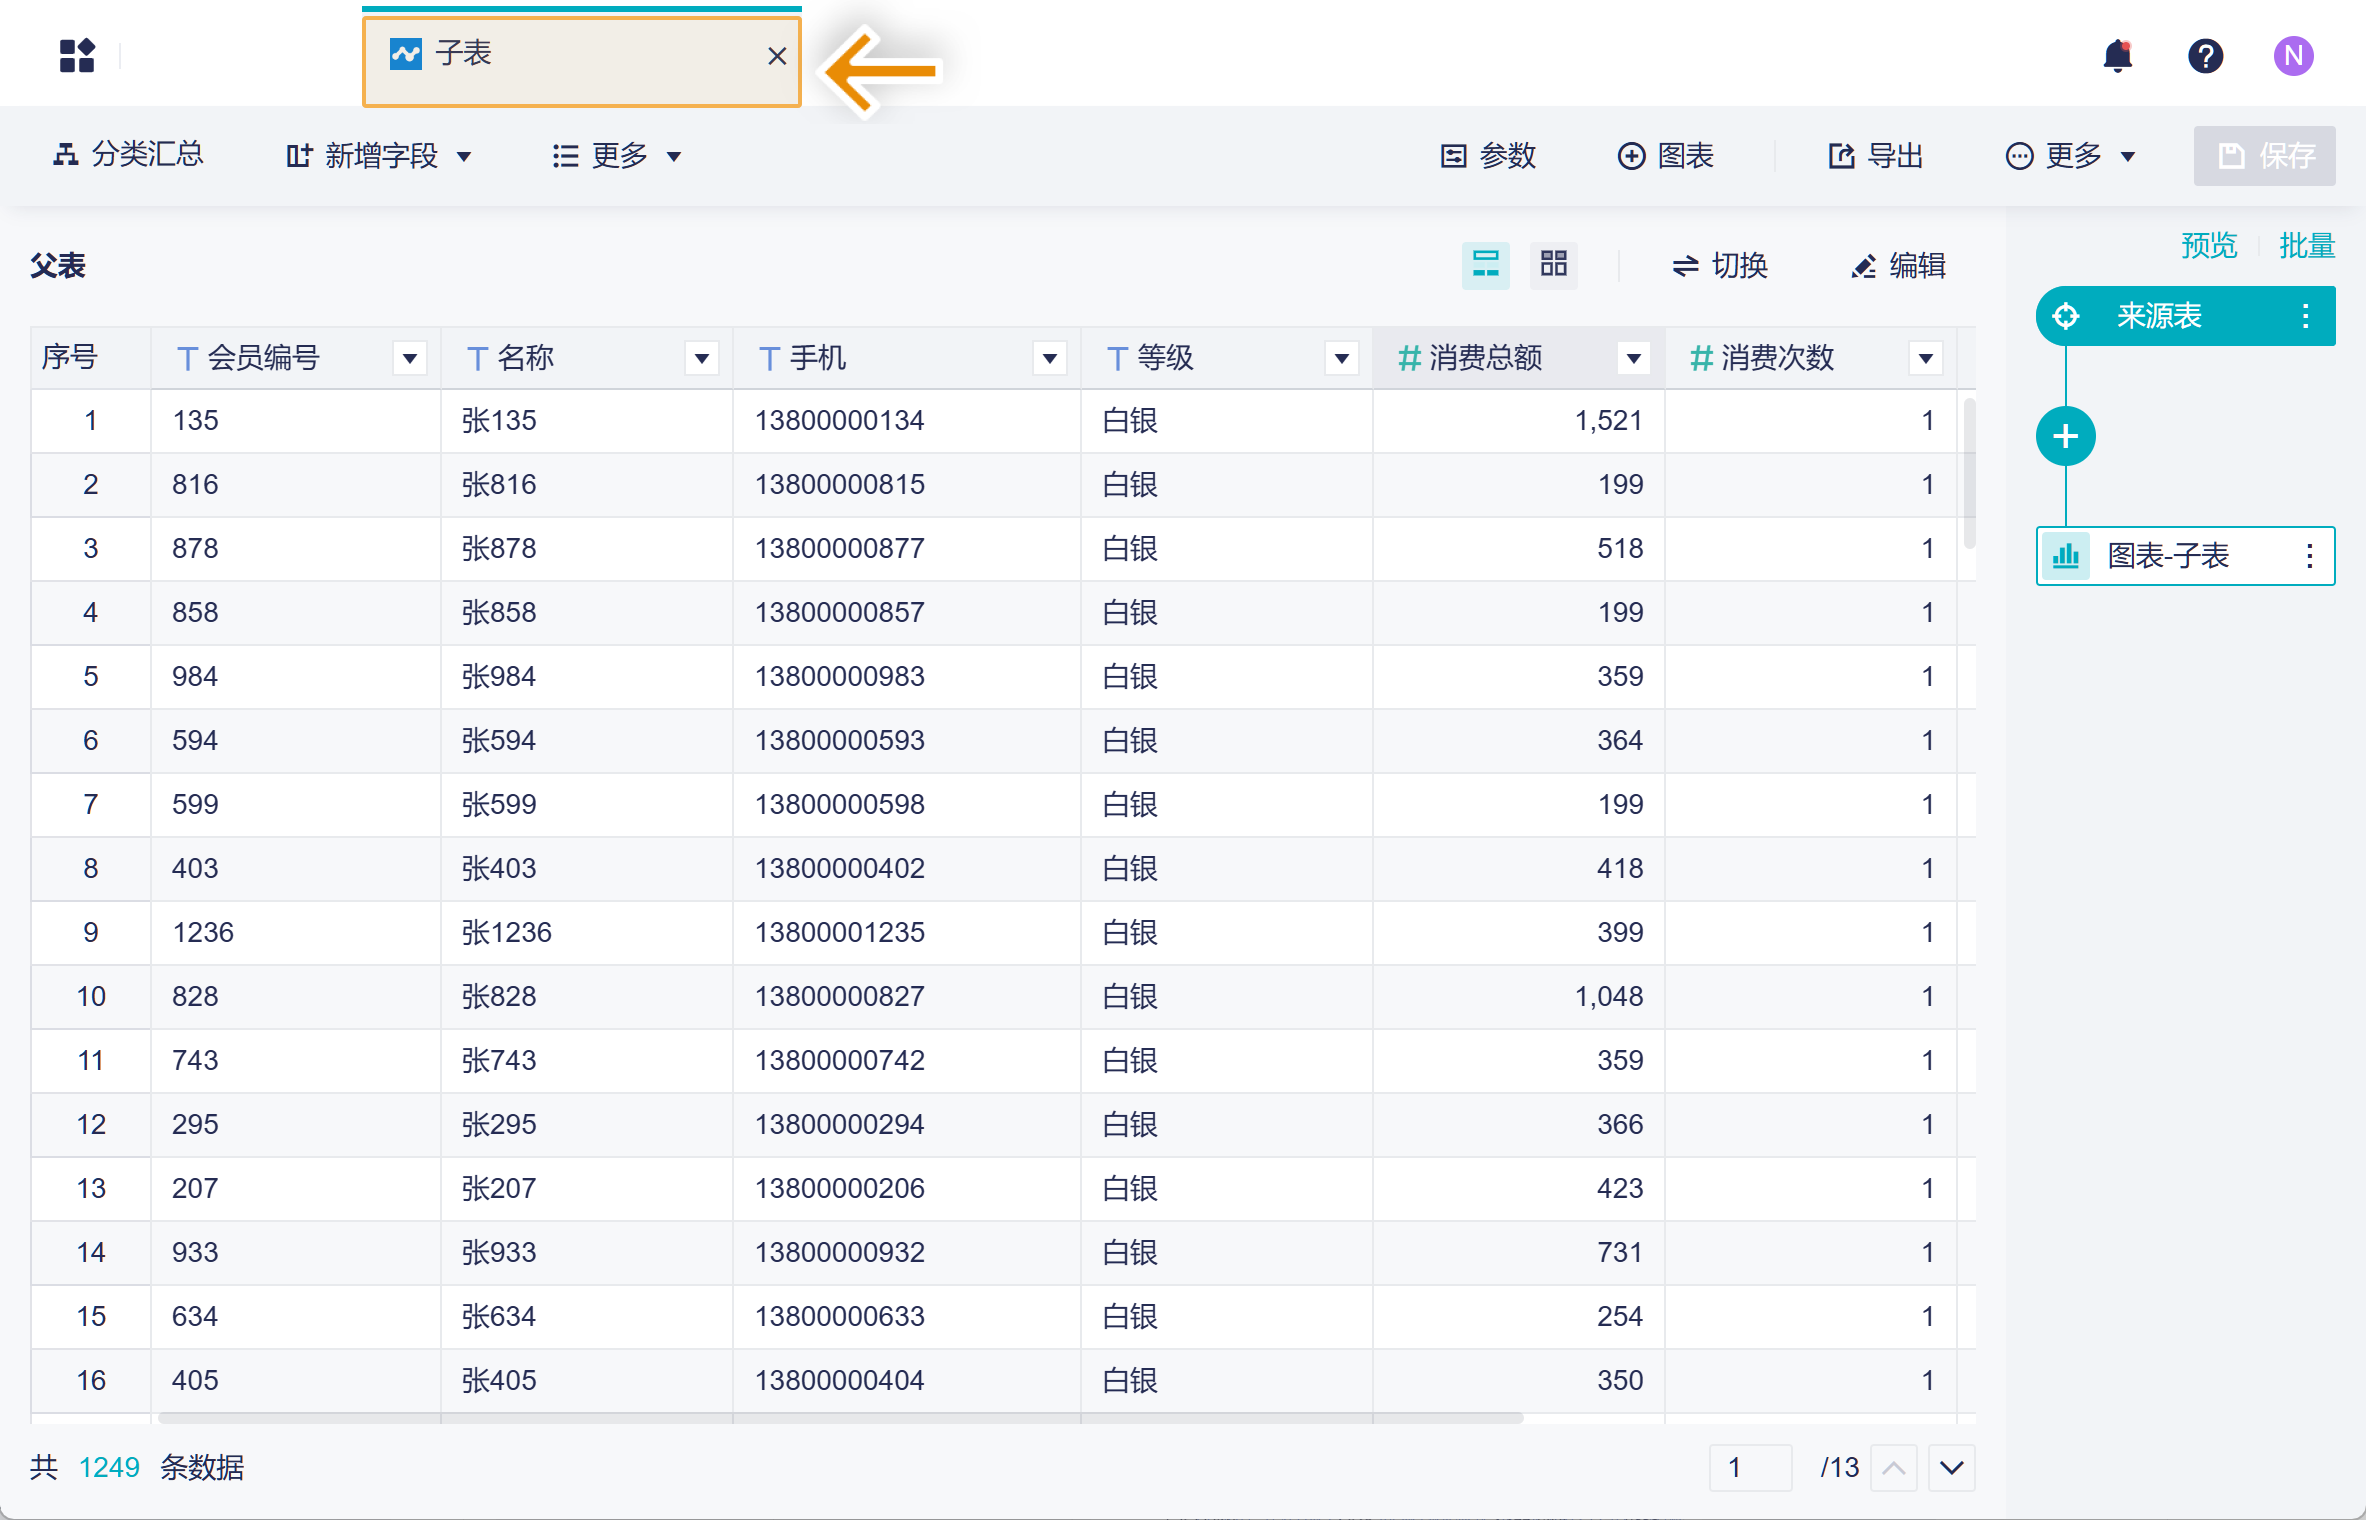Click 切换 to switch tables
This screenshot has width=2366, height=1520.
[x=1720, y=266]
